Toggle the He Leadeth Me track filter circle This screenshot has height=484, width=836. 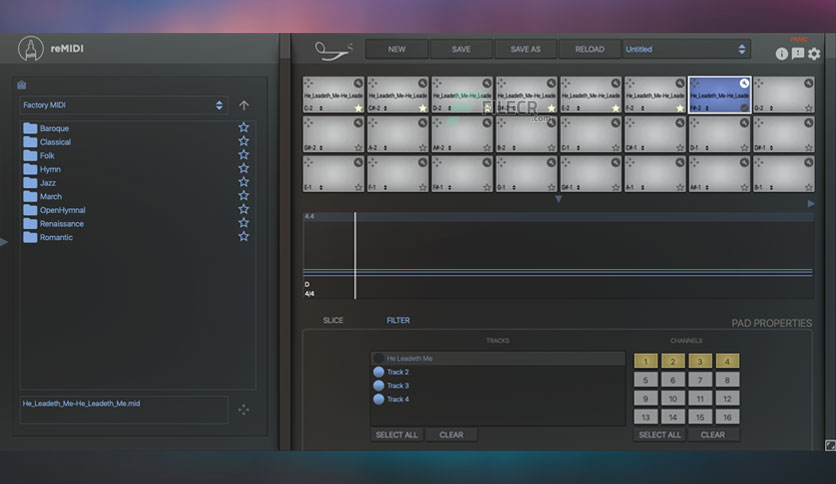379,358
